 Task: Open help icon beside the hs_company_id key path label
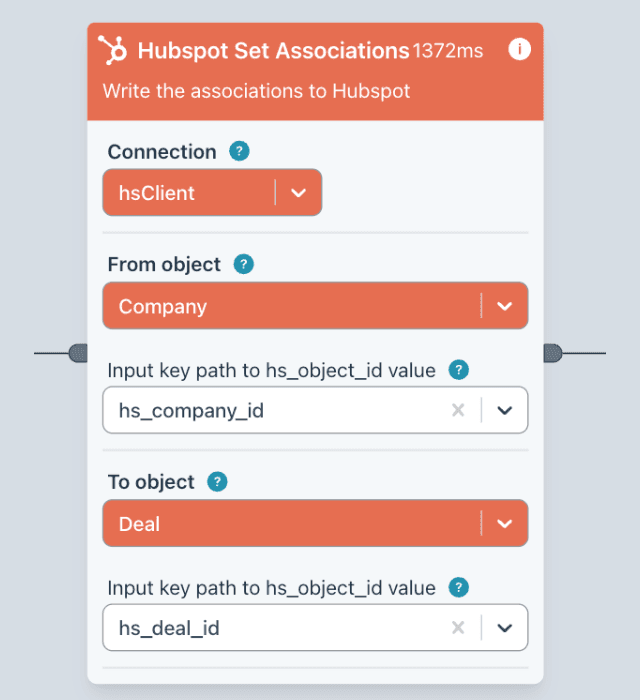458,370
